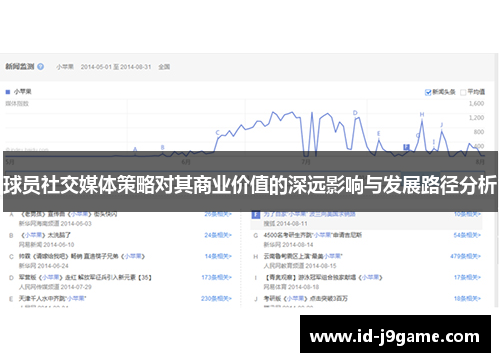Select chart marker D on the line
This screenshot has height=362, width=500.
click(355, 113)
